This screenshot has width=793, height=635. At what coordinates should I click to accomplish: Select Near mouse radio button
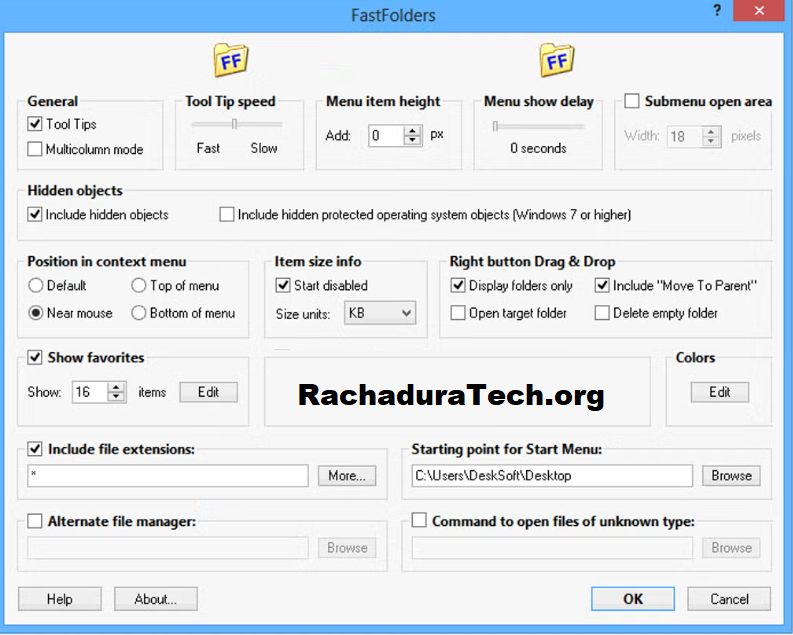[35, 313]
